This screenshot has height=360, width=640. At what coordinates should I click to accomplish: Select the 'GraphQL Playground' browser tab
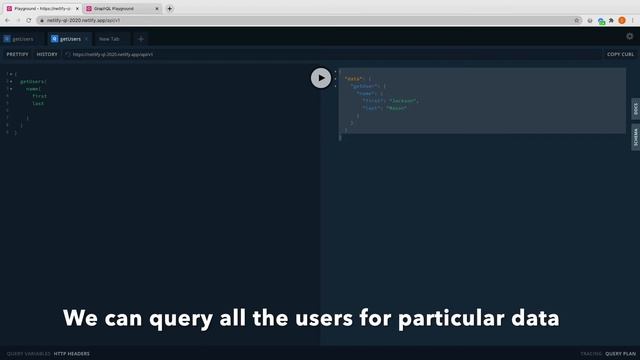121,9
